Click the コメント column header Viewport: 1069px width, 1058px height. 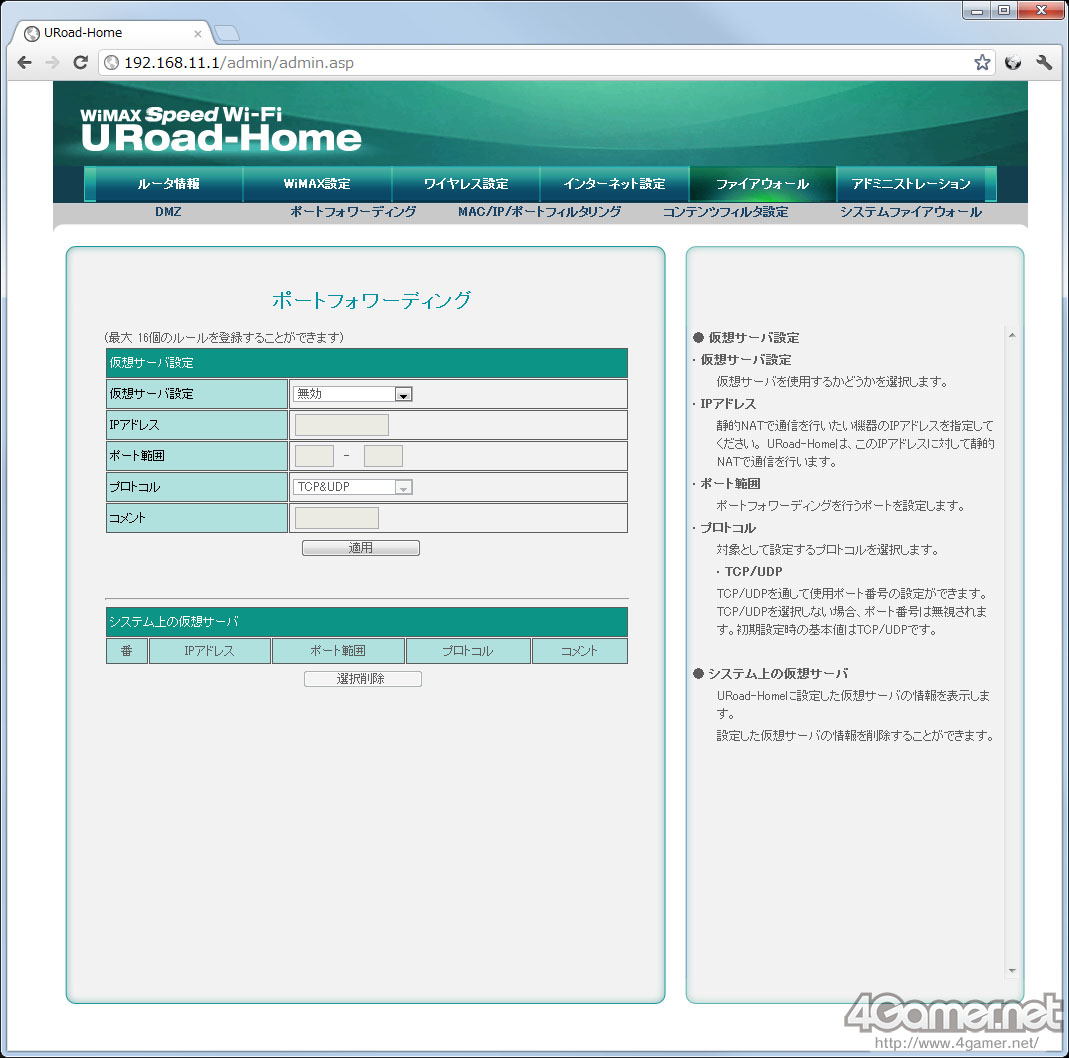click(579, 651)
